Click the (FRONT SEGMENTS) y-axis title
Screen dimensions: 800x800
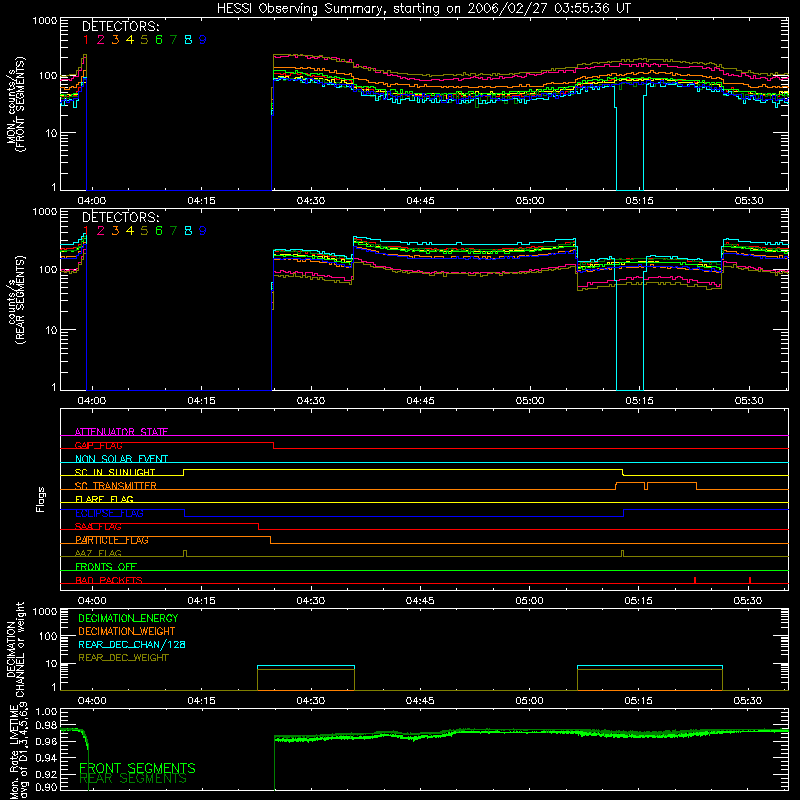[x=20, y=104]
